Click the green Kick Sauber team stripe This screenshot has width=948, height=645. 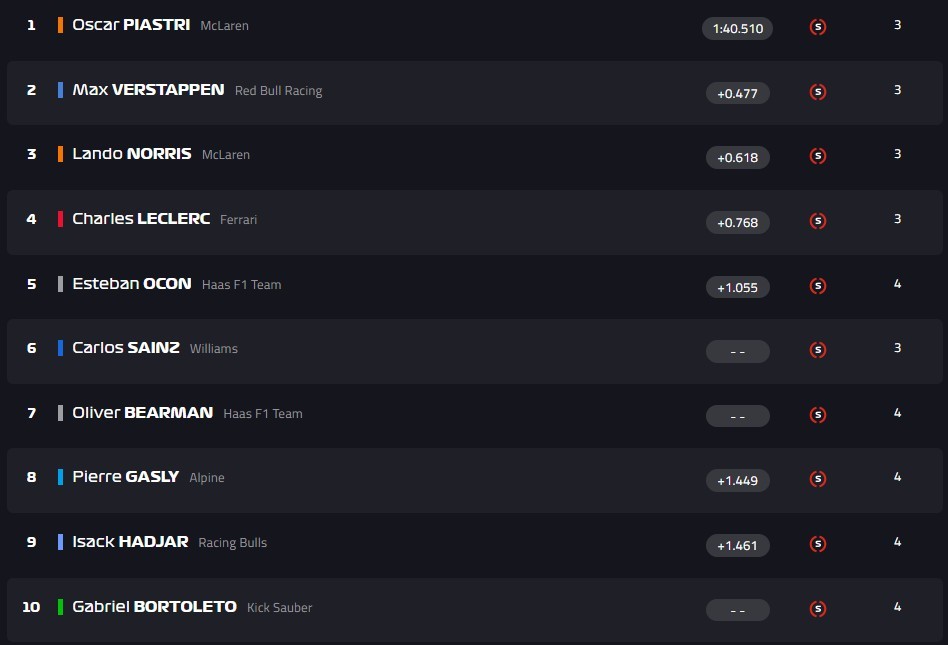(x=61, y=607)
